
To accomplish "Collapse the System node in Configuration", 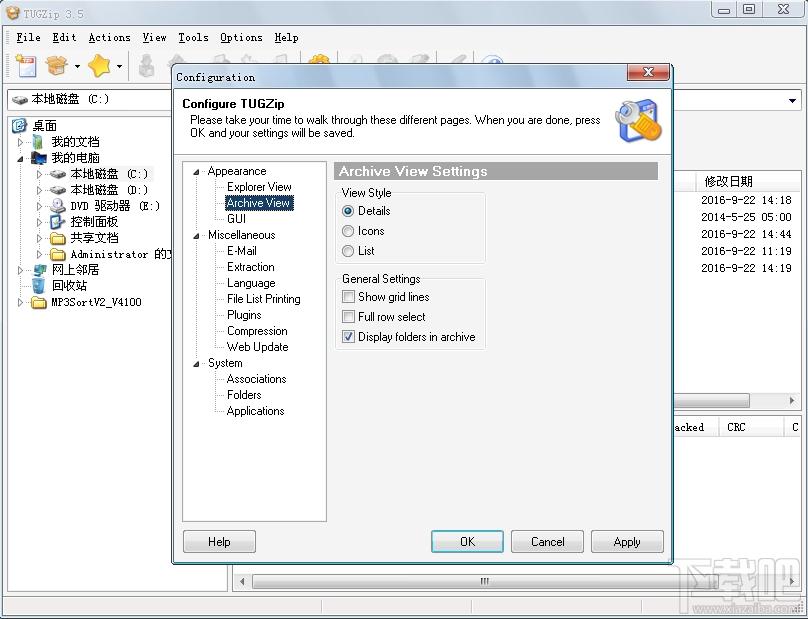I will 196,364.
